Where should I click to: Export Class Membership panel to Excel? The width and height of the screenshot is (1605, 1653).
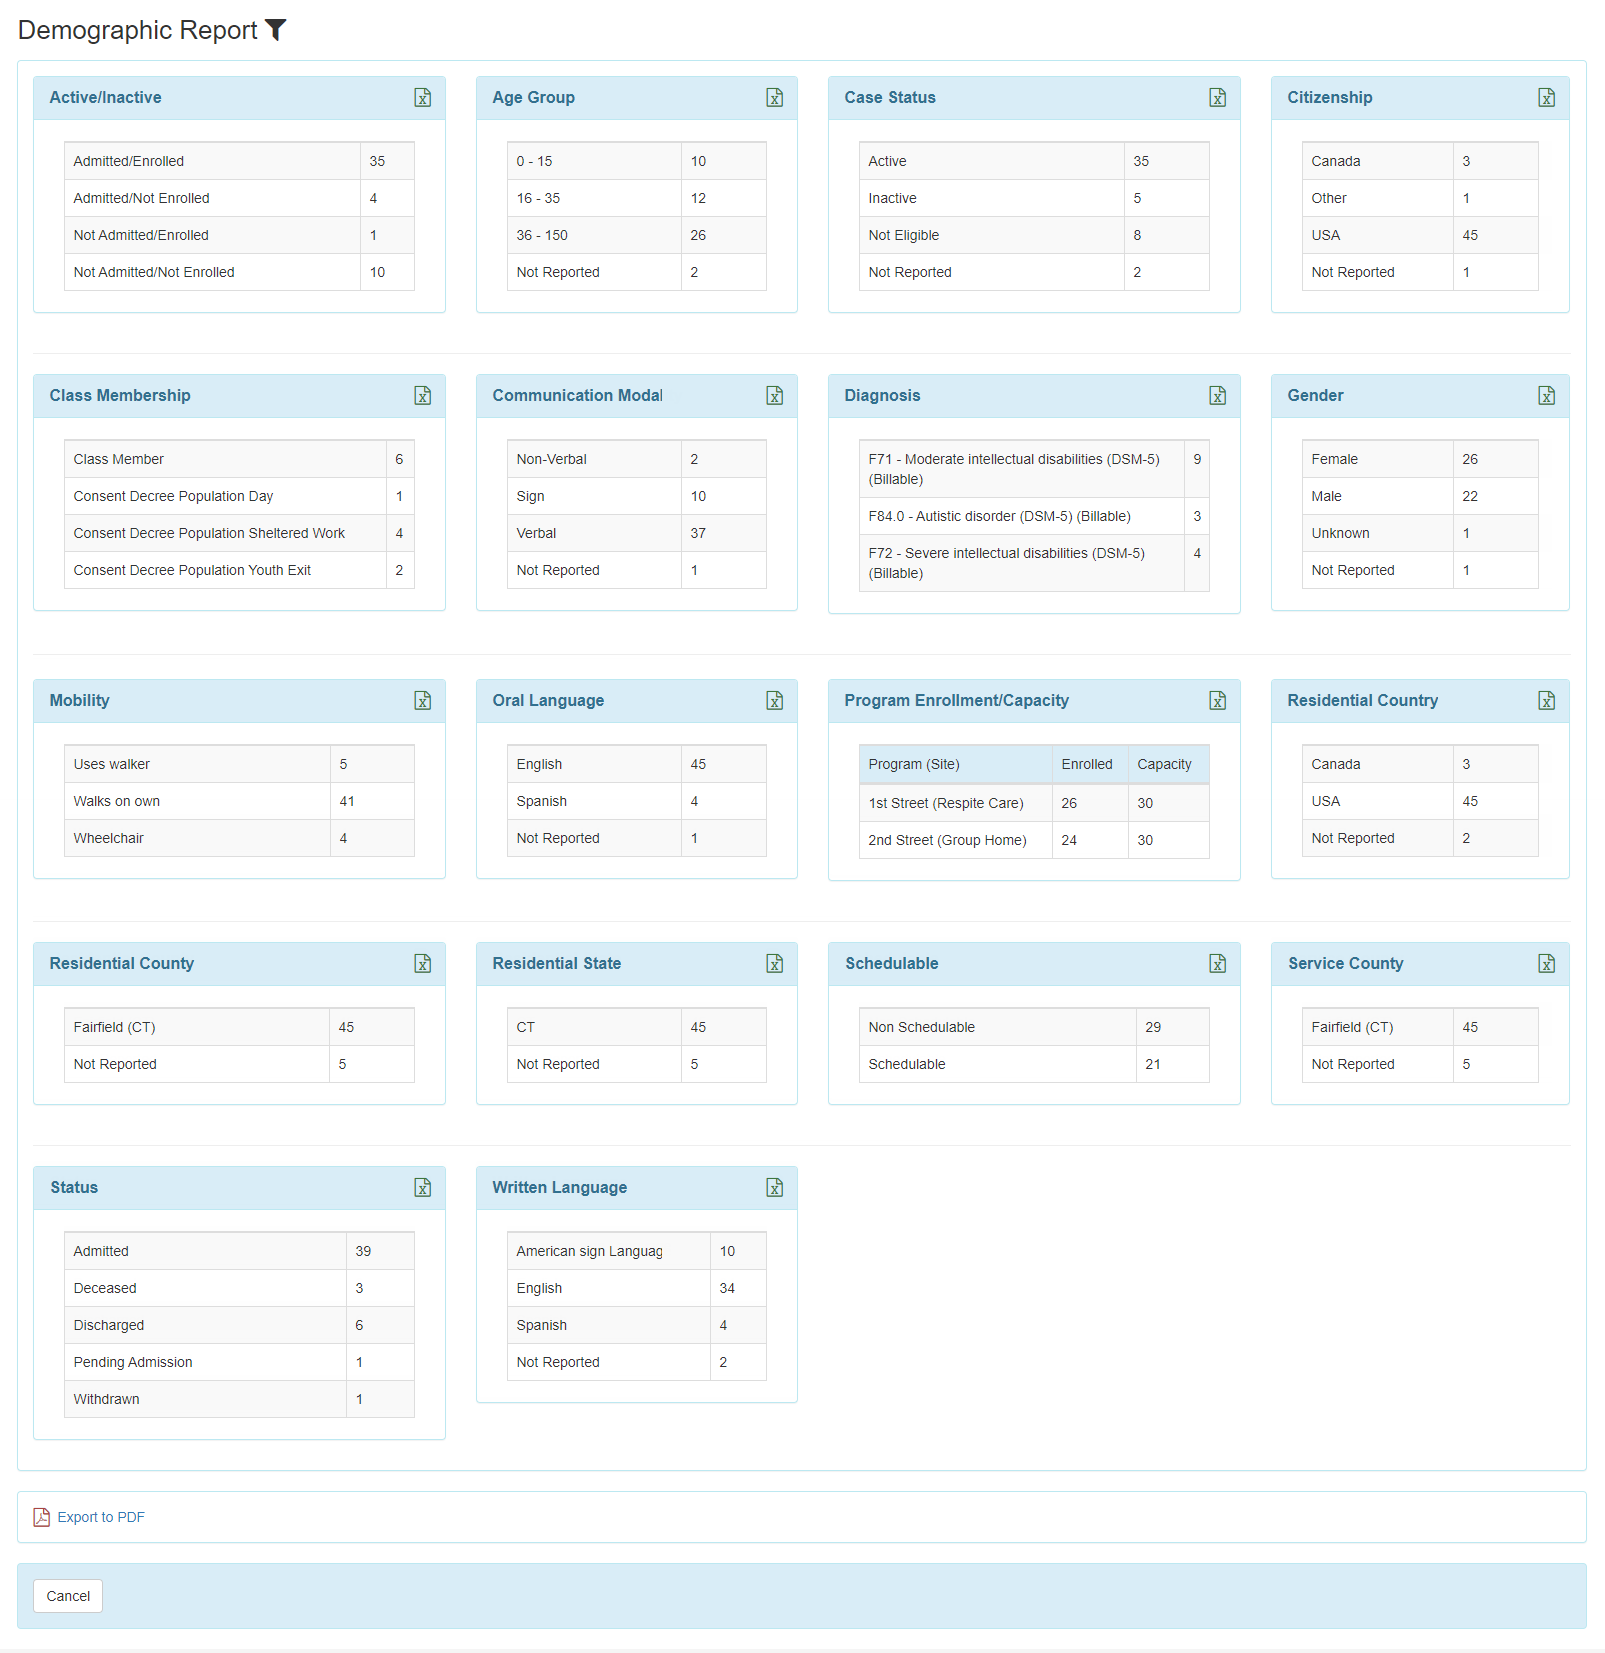coord(423,396)
